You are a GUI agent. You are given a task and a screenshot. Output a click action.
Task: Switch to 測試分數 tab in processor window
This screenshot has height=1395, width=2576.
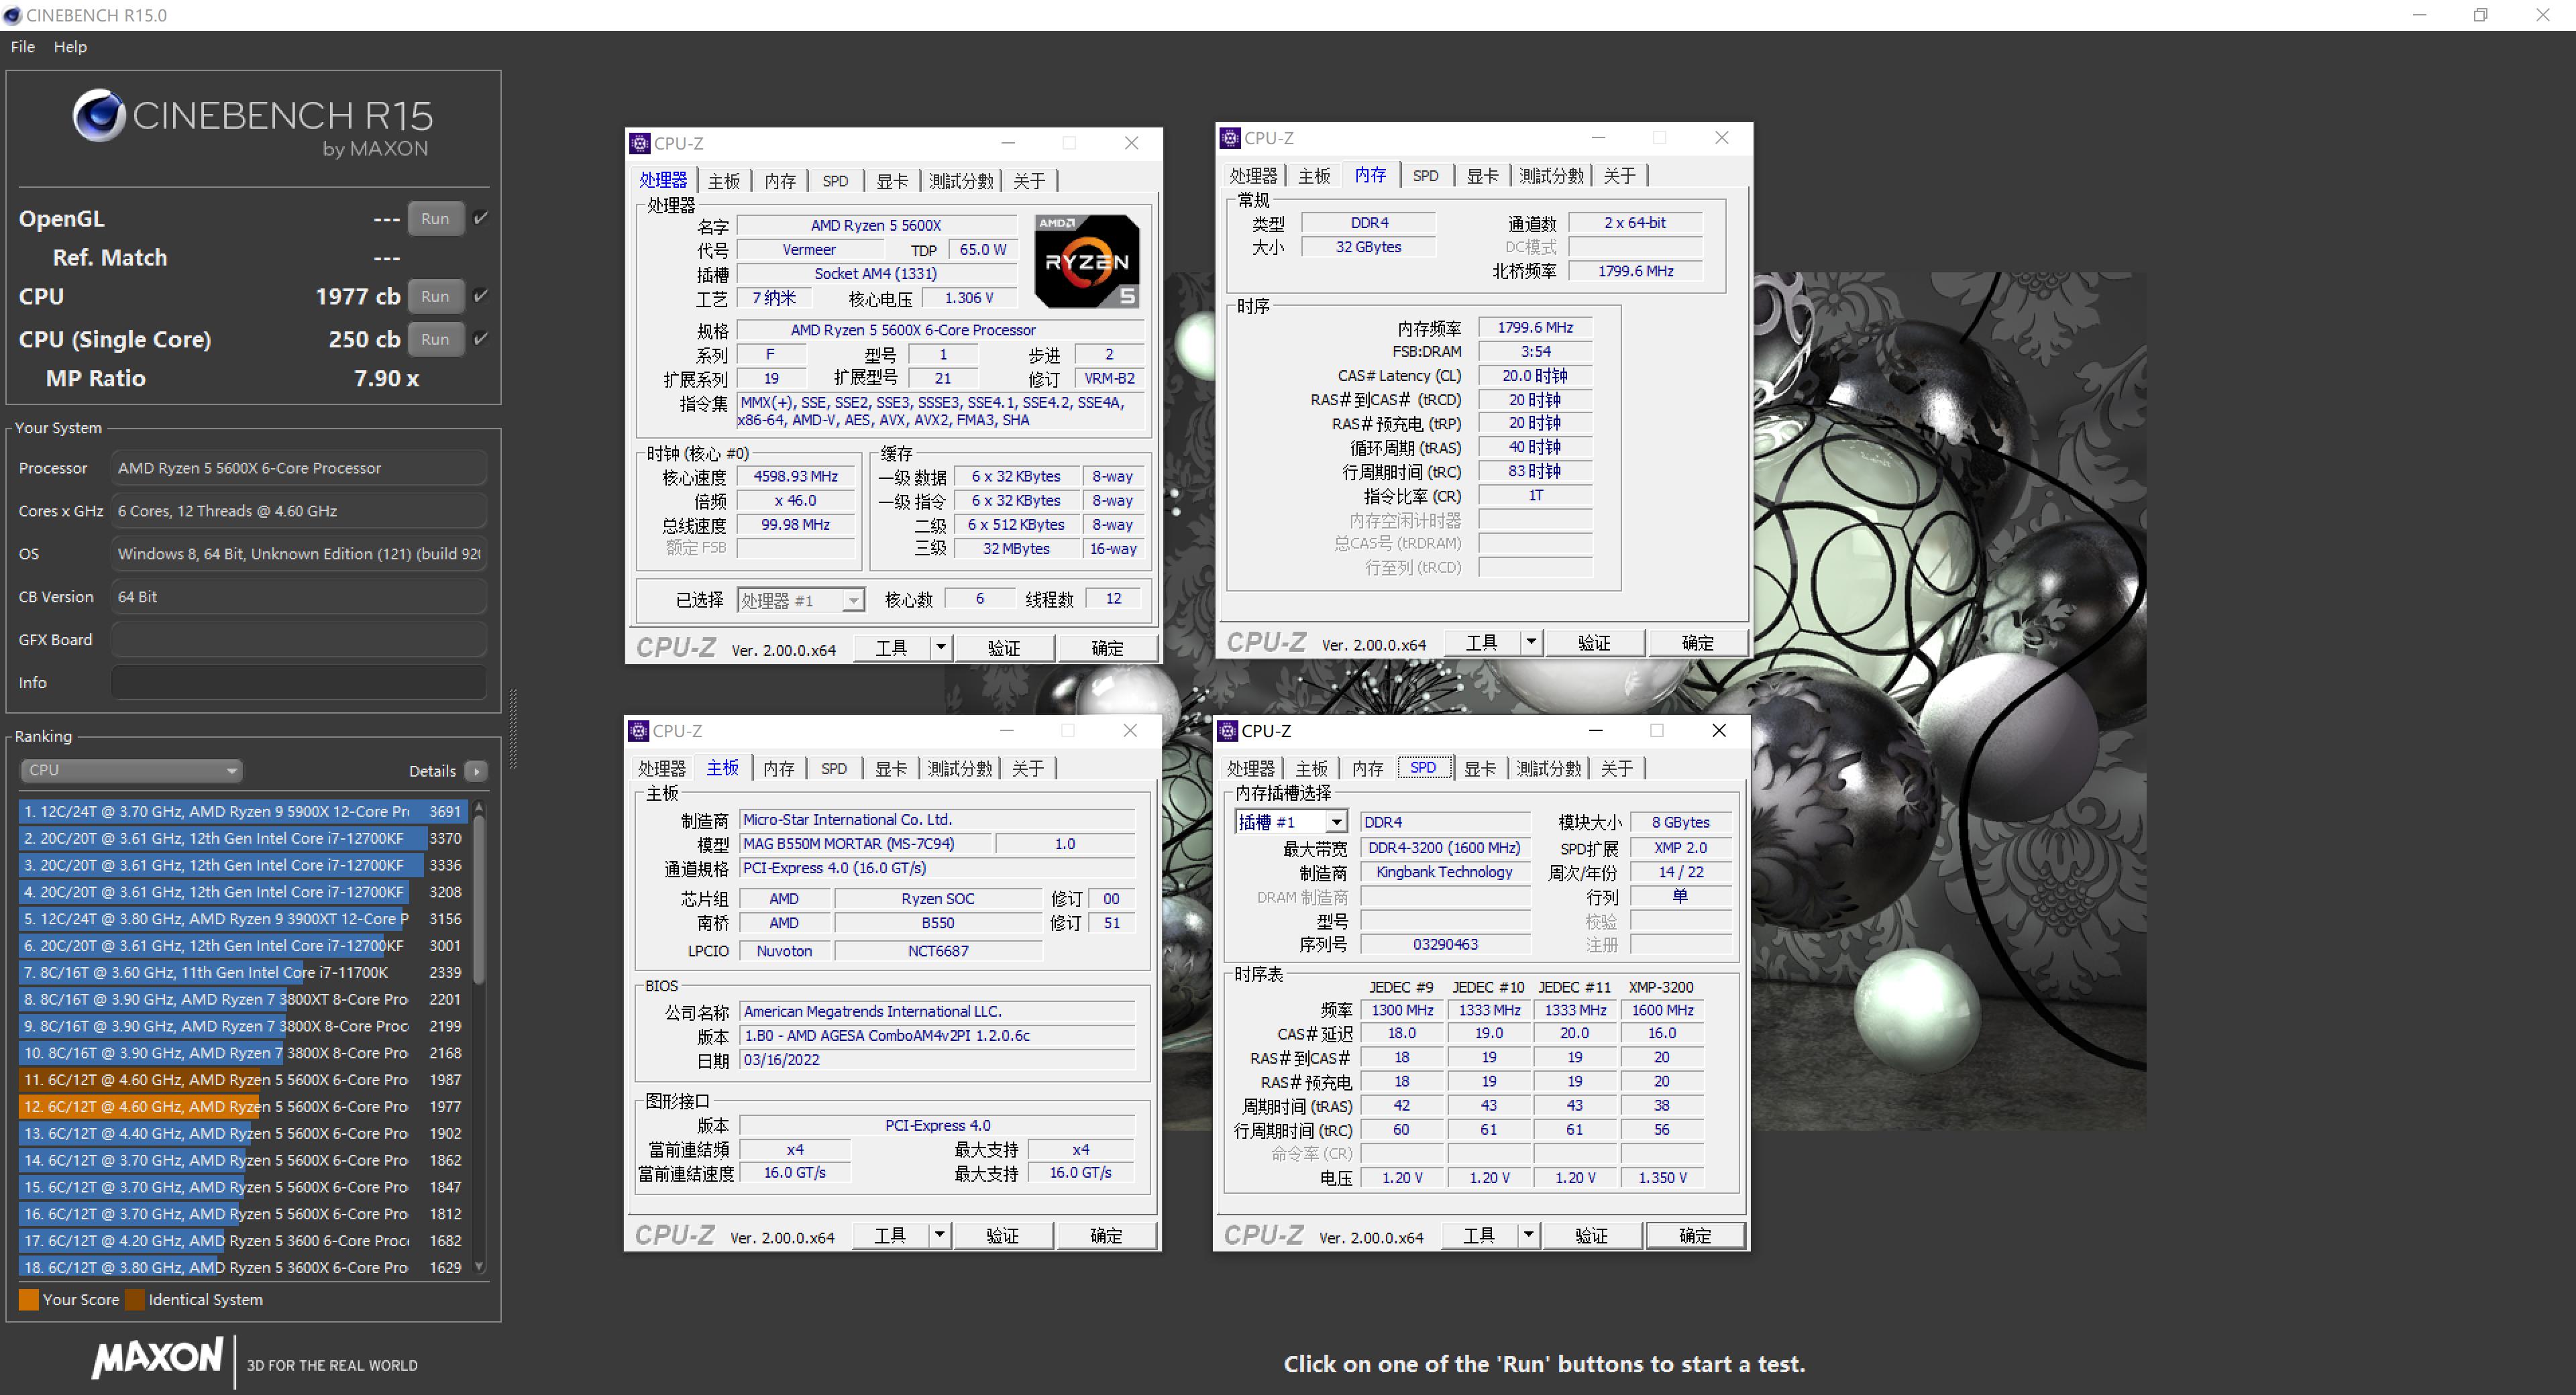coord(960,181)
